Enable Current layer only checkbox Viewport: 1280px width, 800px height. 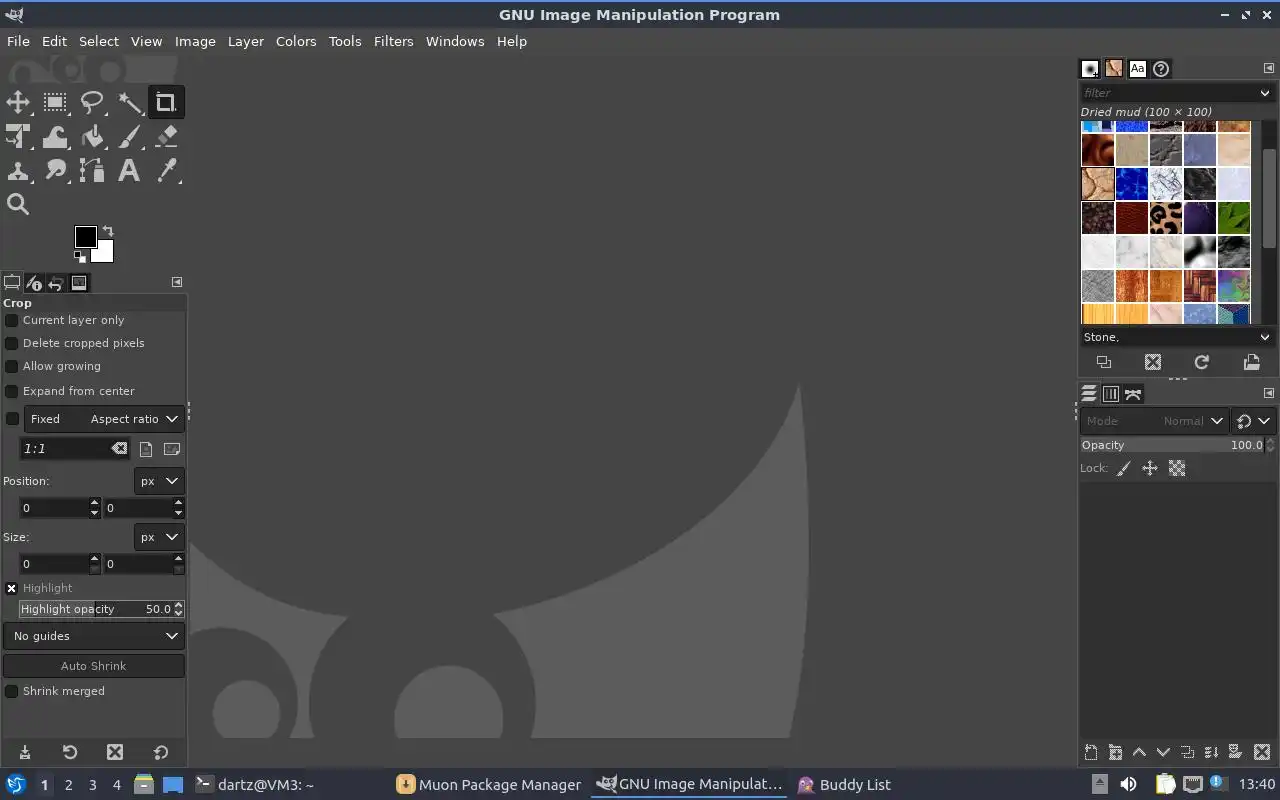(12, 320)
